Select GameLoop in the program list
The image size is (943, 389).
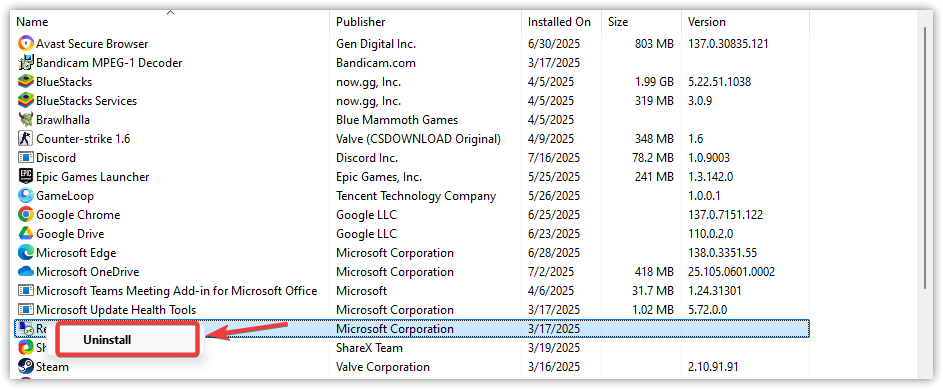(x=65, y=196)
